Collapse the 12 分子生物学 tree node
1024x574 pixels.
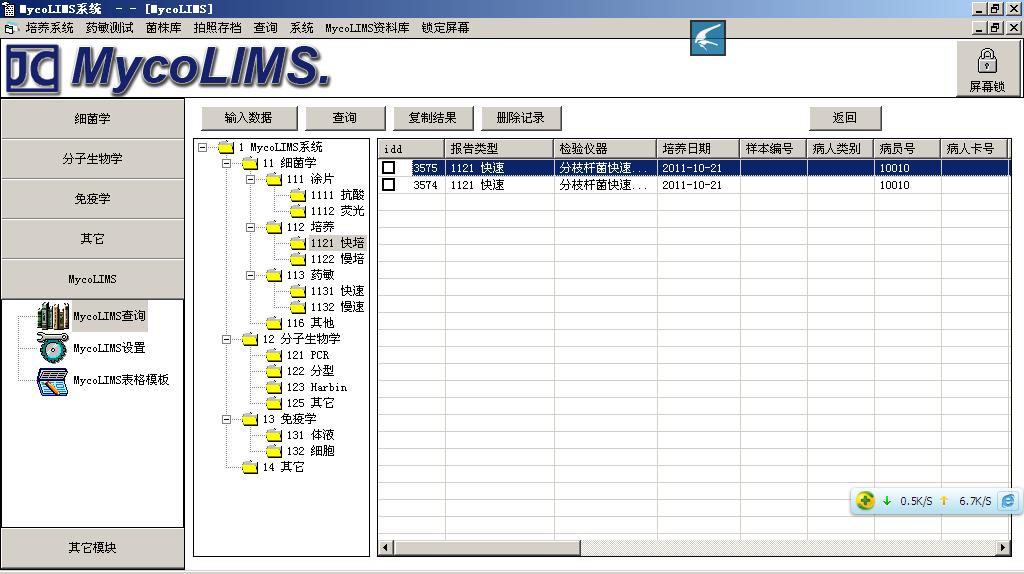pos(227,339)
